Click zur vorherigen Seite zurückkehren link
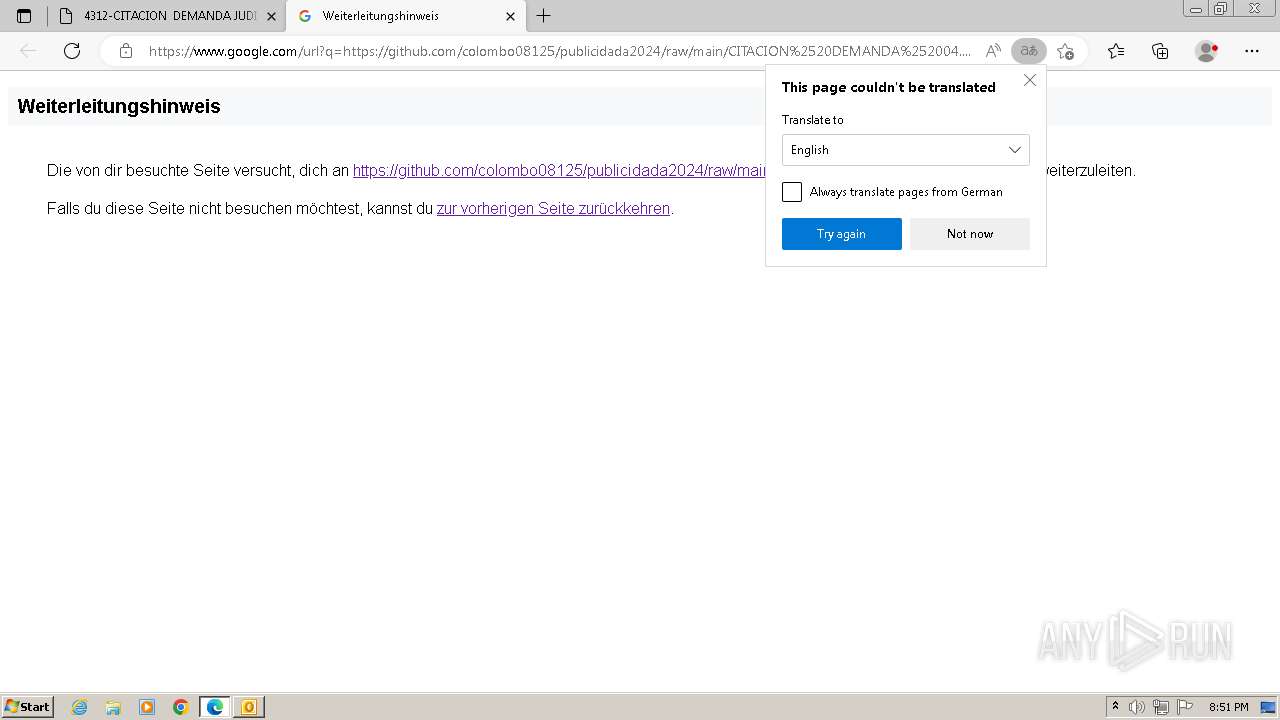1280x720 pixels. point(553,208)
